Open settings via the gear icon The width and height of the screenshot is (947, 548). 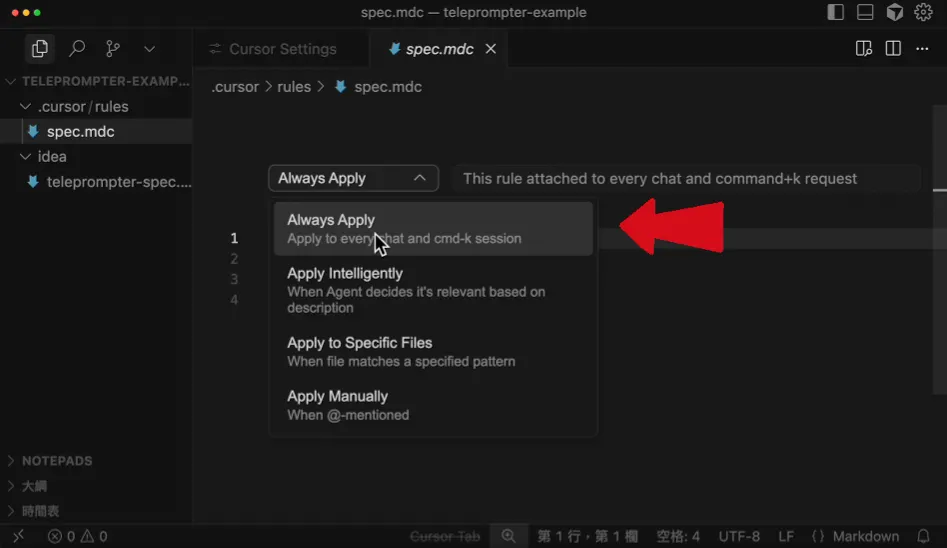click(923, 12)
